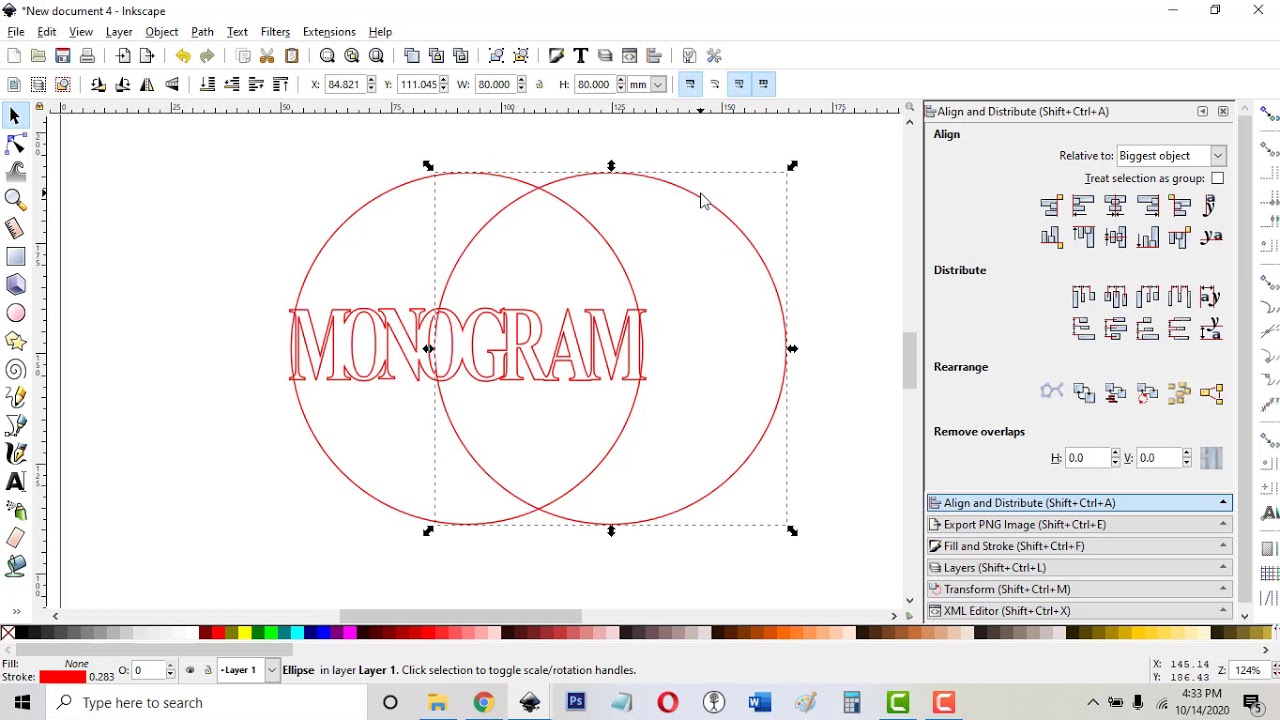Click the Remove overlaps button
The image size is (1280, 720).
pyautogui.click(x=1211, y=458)
